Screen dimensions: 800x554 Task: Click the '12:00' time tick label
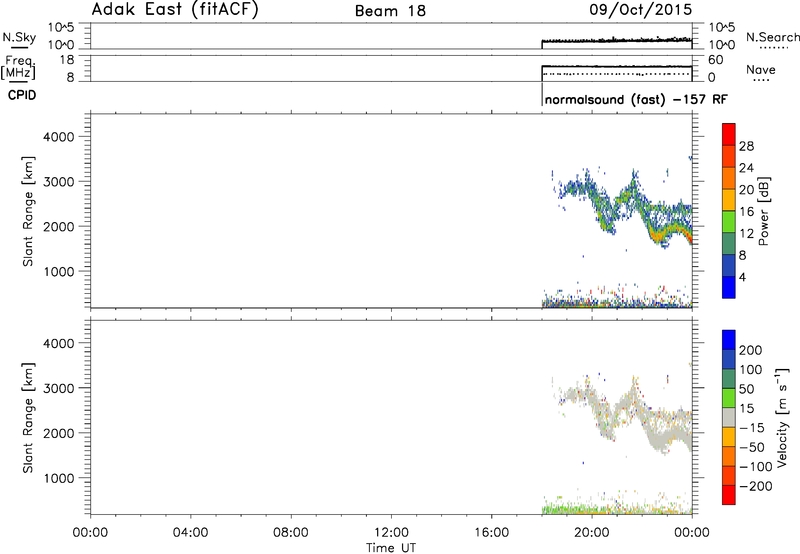click(x=391, y=533)
